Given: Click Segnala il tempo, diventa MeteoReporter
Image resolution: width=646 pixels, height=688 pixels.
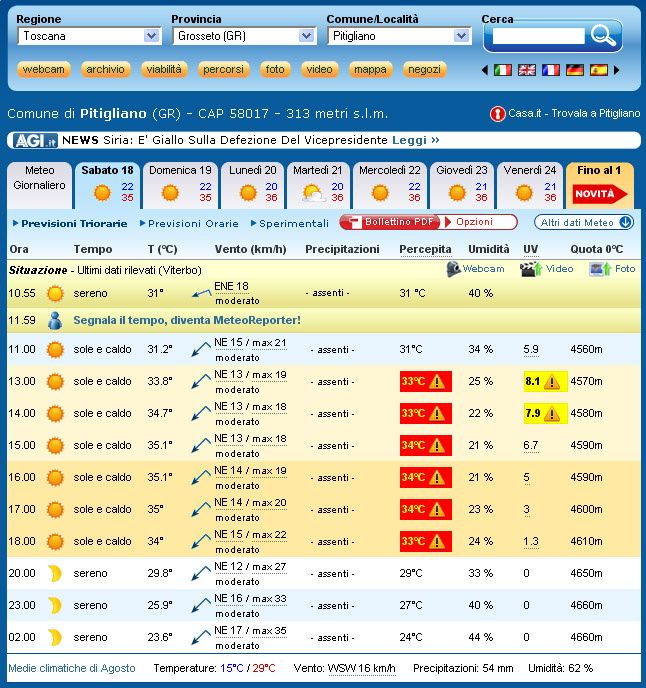Looking at the screenshot, I should pyautogui.click(x=187, y=320).
